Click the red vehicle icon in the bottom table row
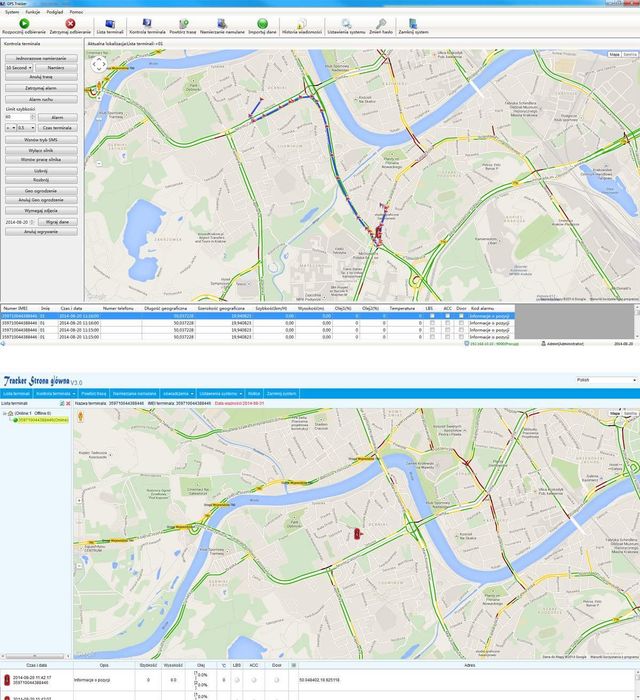This screenshot has height=700, width=640. tap(7, 680)
